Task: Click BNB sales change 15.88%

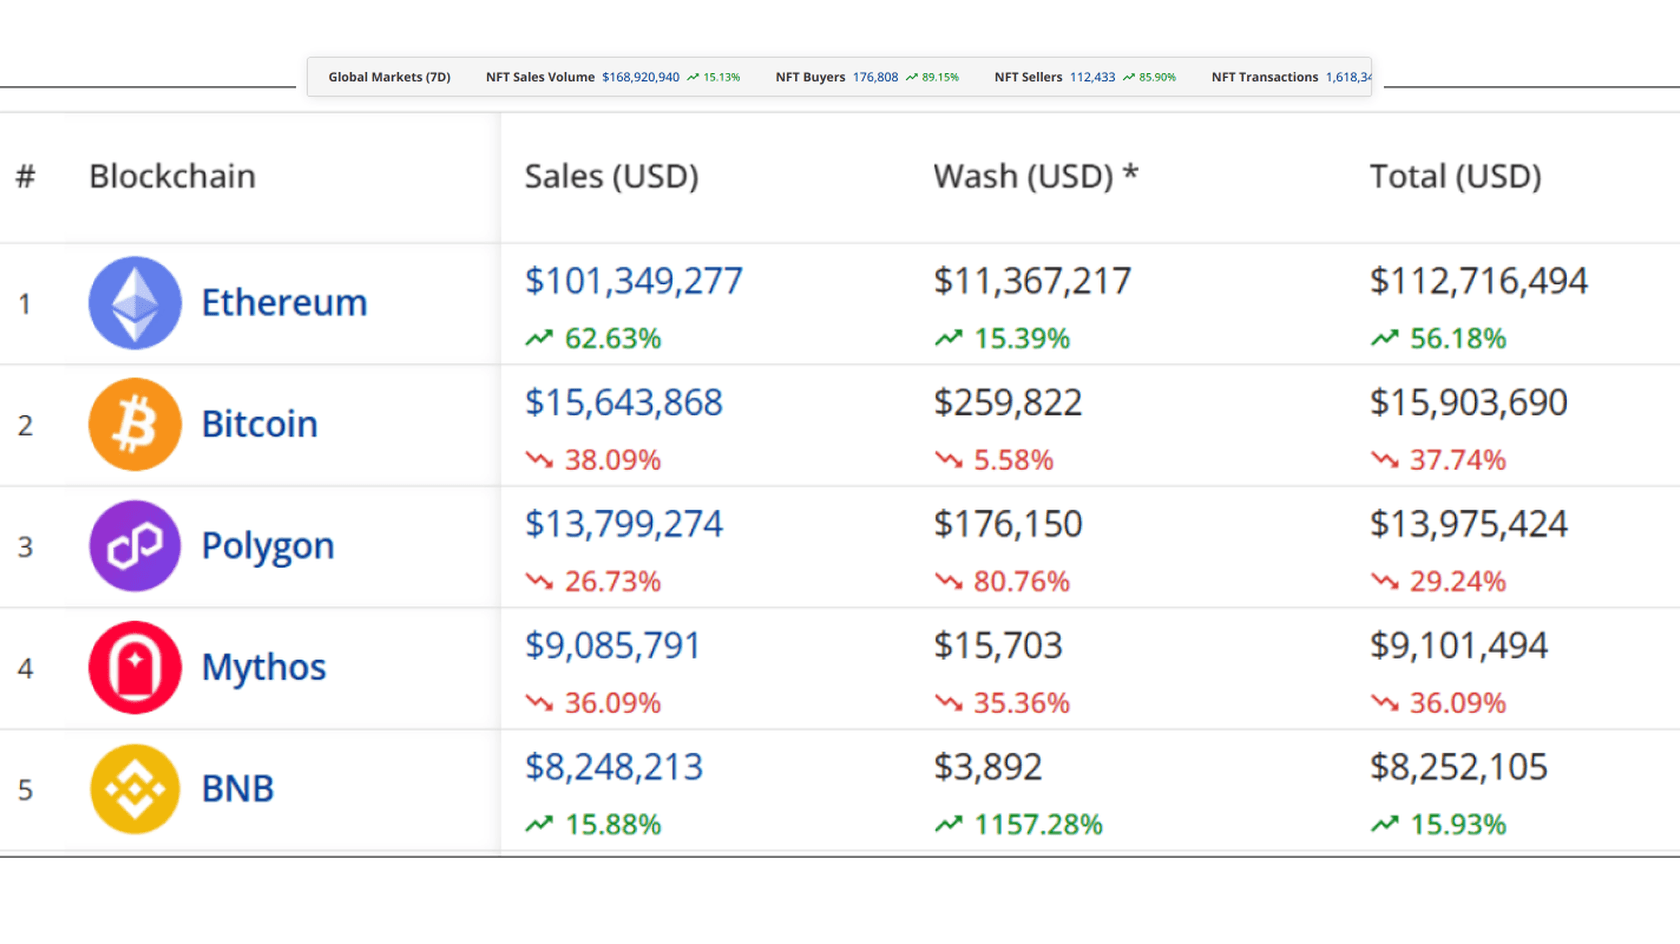Action: click(612, 825)
